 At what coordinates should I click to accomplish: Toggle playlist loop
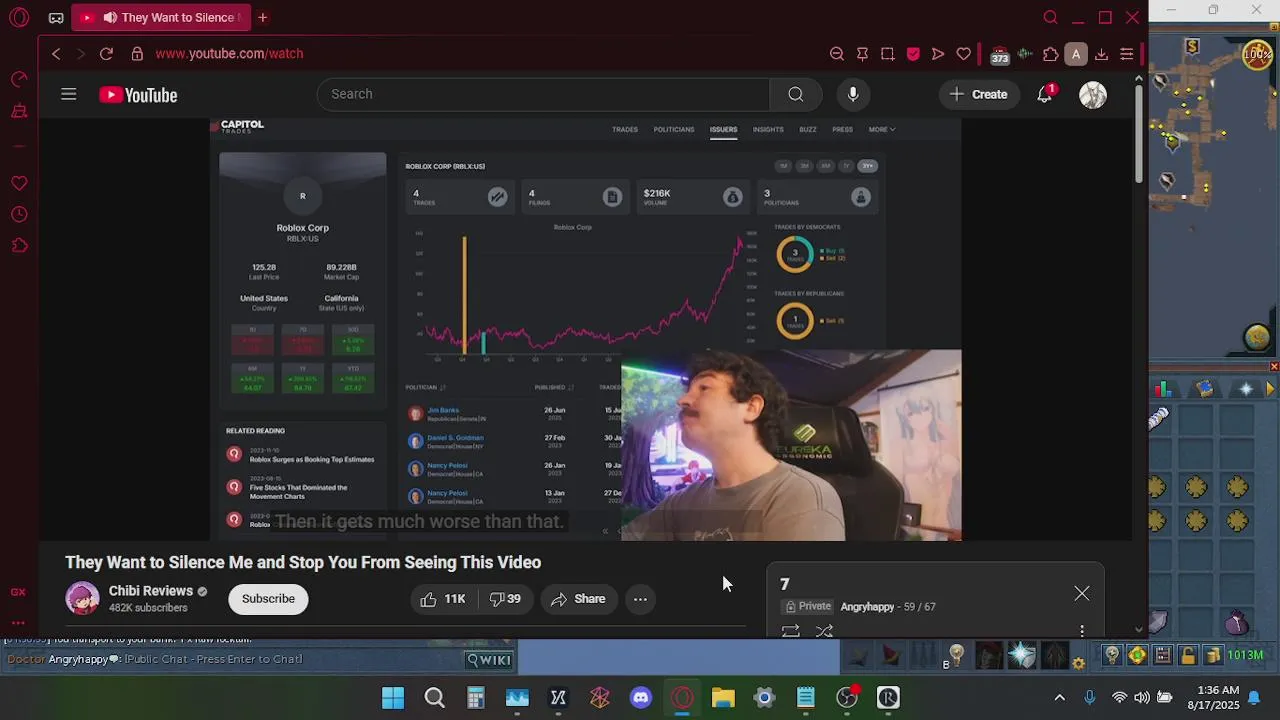[x=790, y=631]
